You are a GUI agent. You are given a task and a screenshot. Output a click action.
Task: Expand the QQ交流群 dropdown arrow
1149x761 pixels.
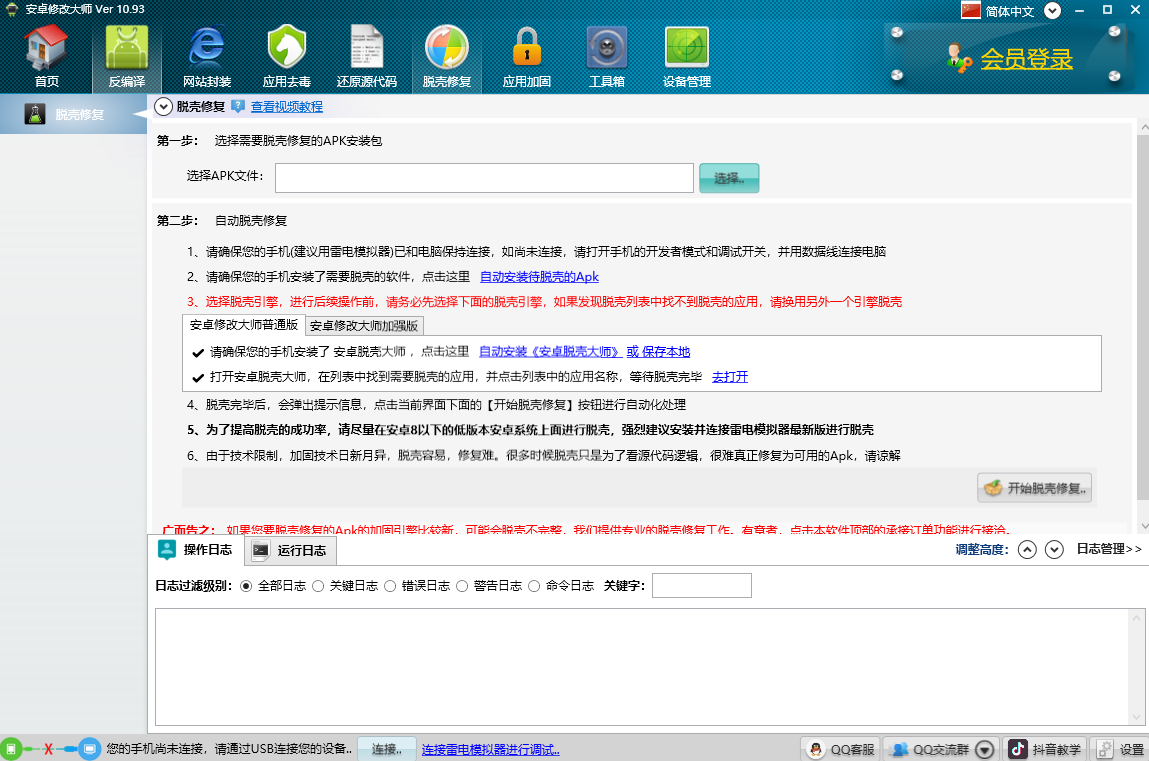point(985,749)
